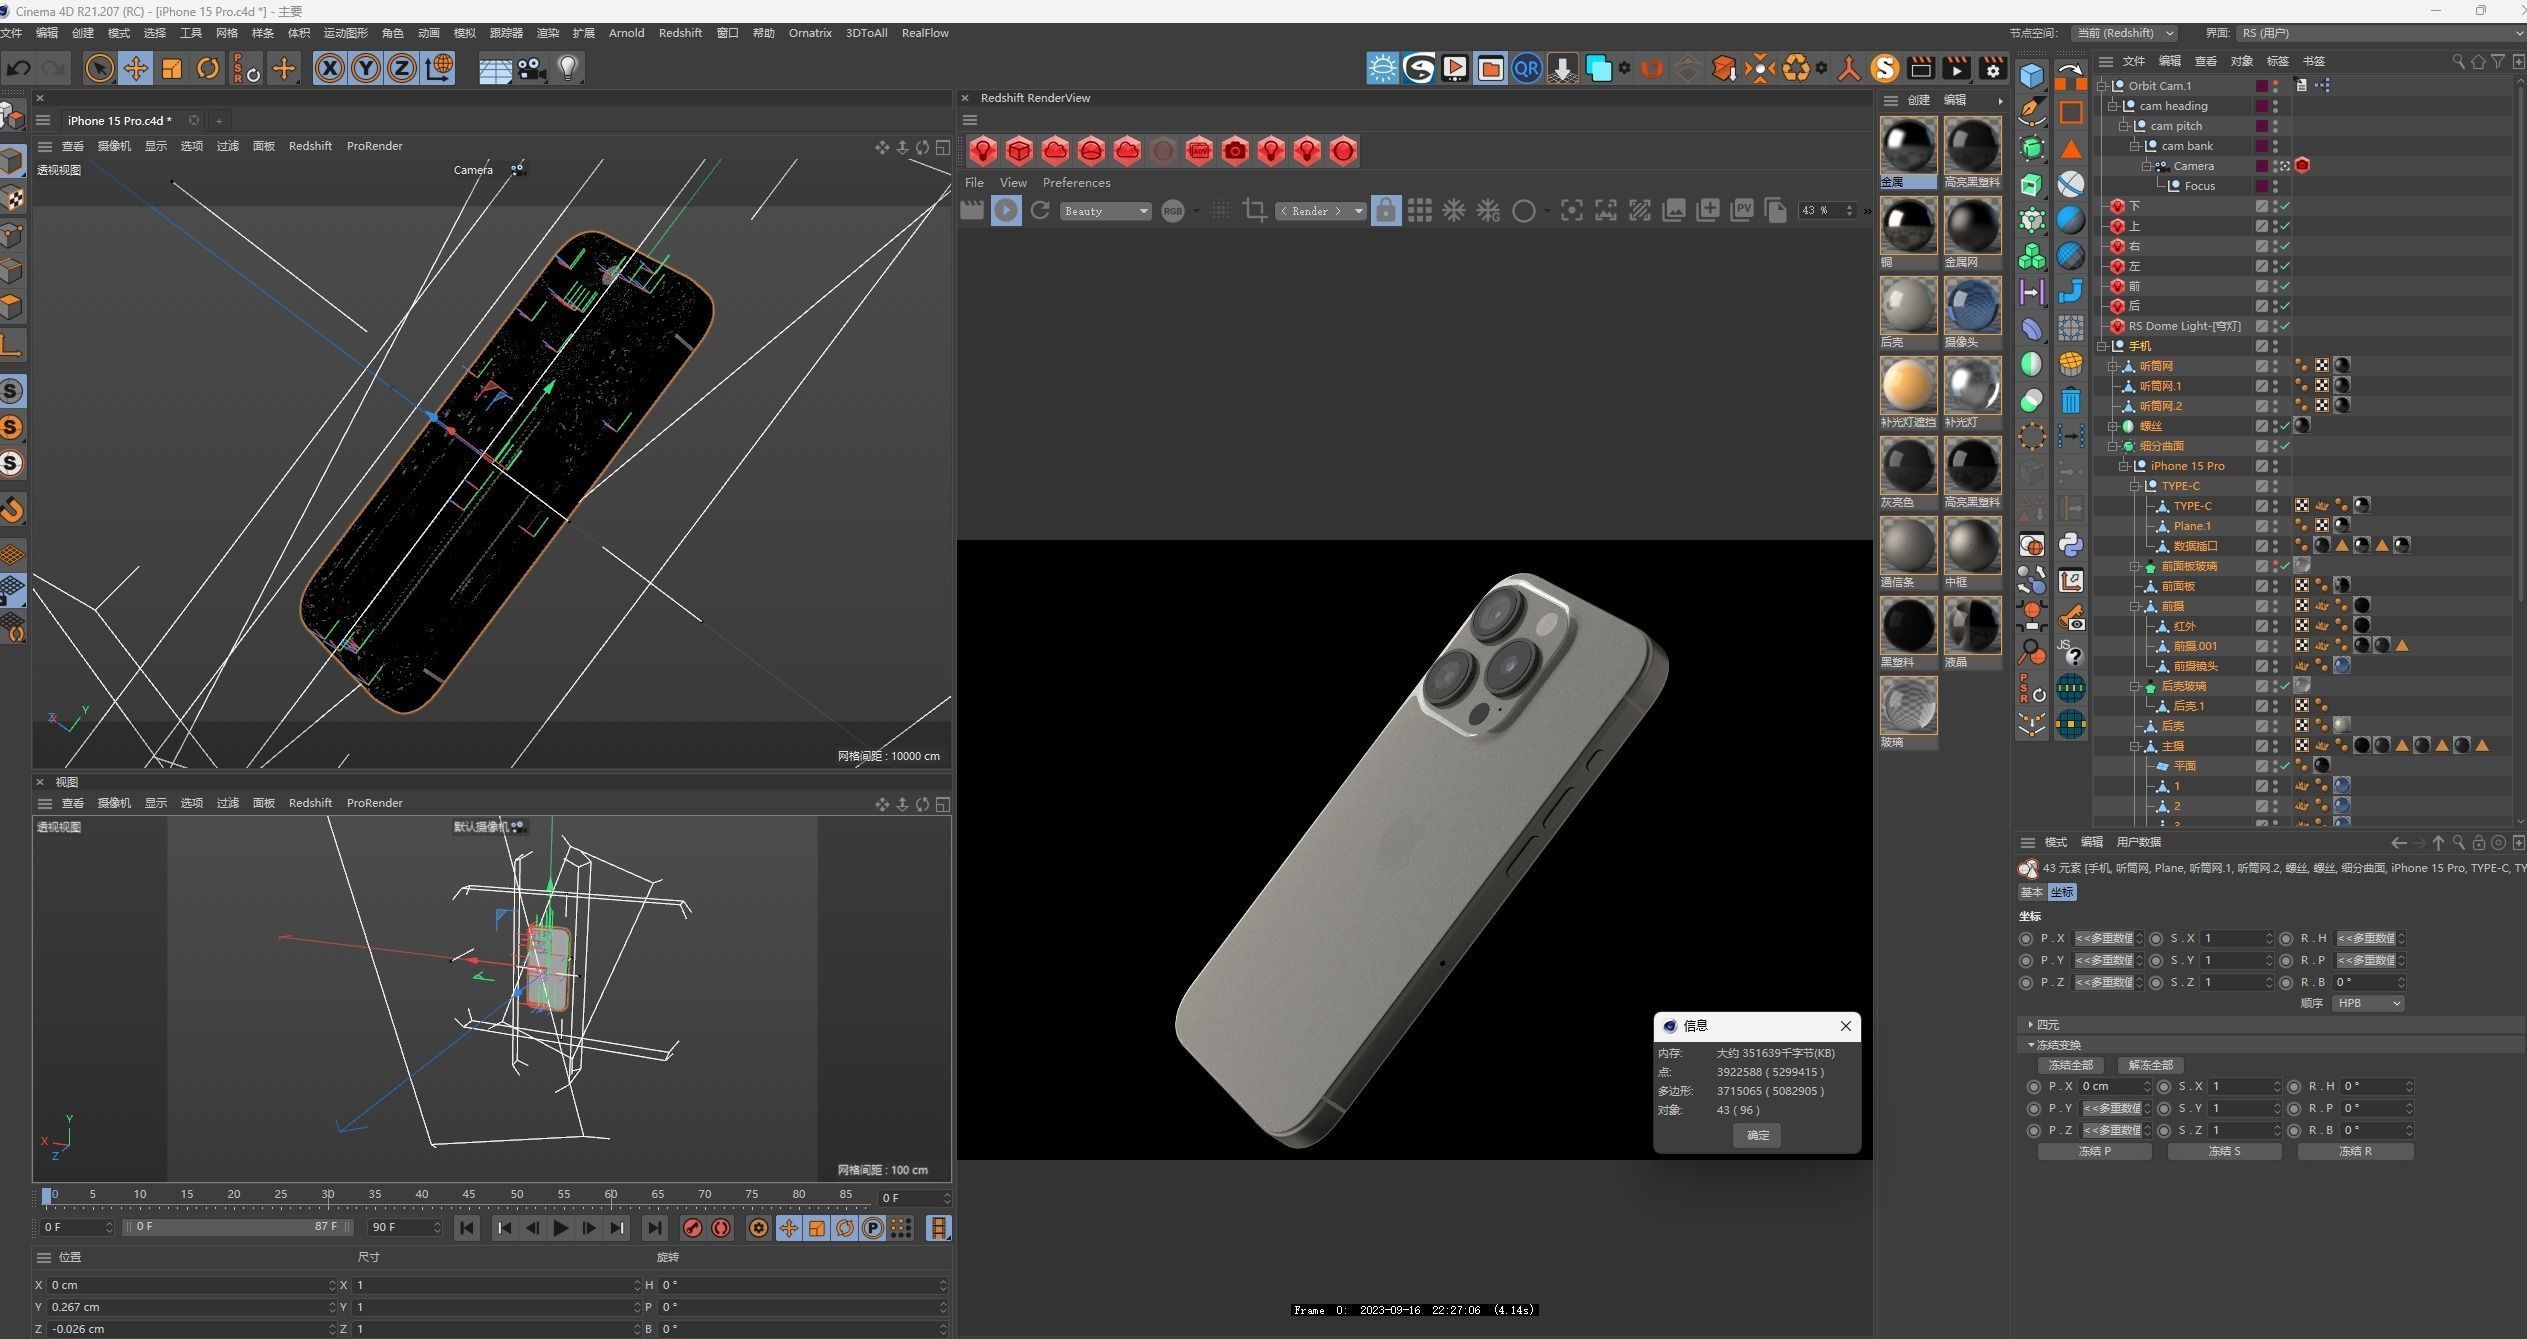
Task: Open the Beauty AOV dropdown
Action: (1105, 211)
